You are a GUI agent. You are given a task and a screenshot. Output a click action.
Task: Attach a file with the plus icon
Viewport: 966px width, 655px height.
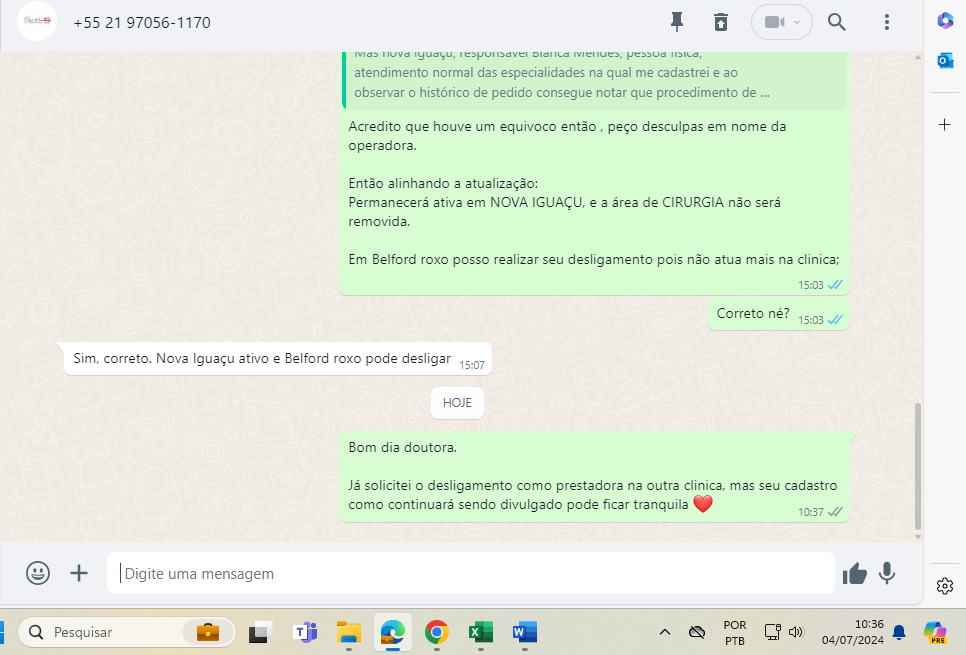coord(79,573)
